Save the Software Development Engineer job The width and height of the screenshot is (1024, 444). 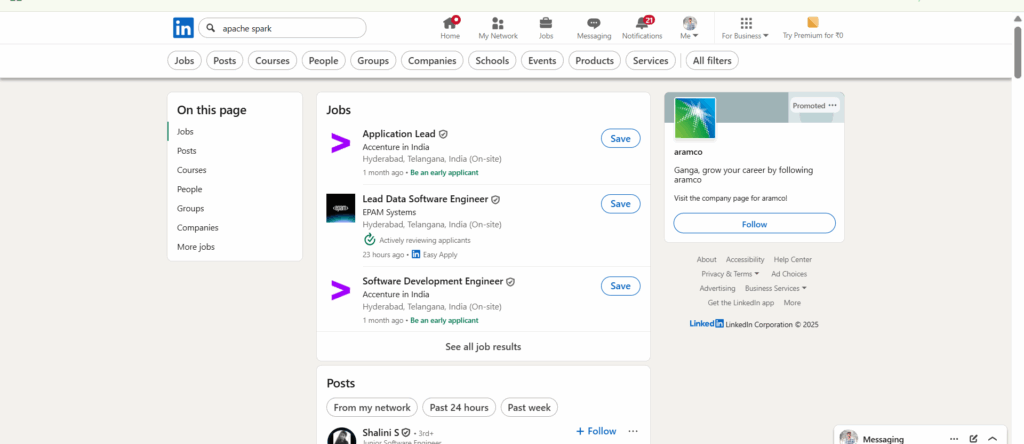pyautogui.click(x=620, y=286)
